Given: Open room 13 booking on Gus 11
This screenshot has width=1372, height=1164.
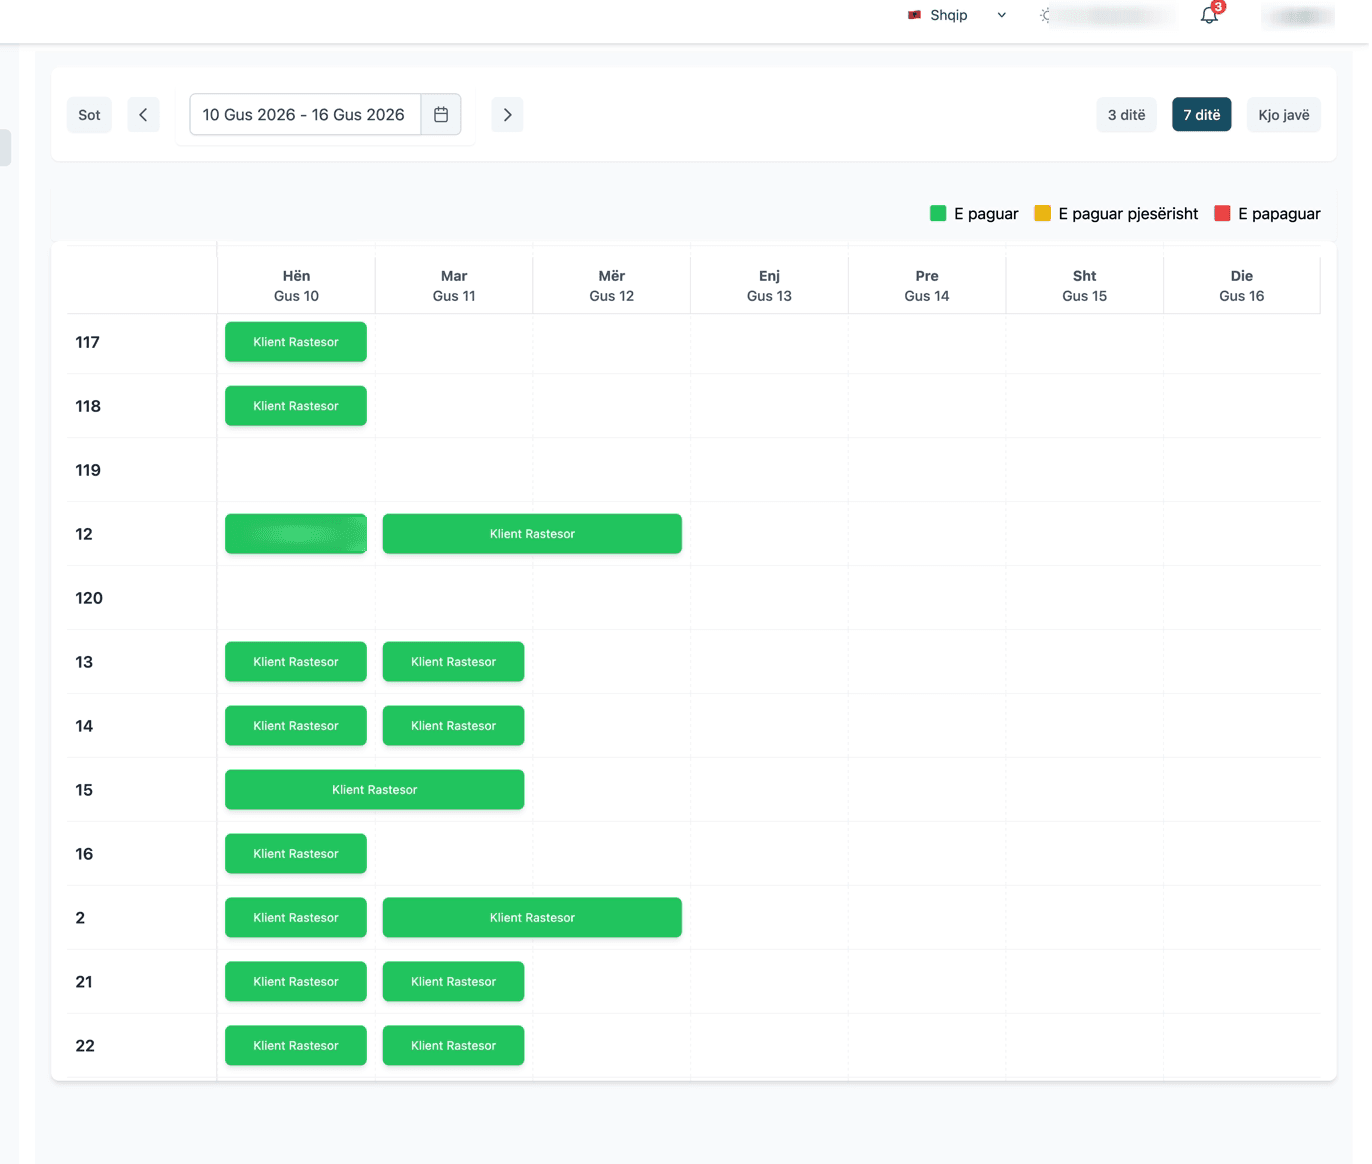Looking at the screenshot, I should (x=453, y=662).
